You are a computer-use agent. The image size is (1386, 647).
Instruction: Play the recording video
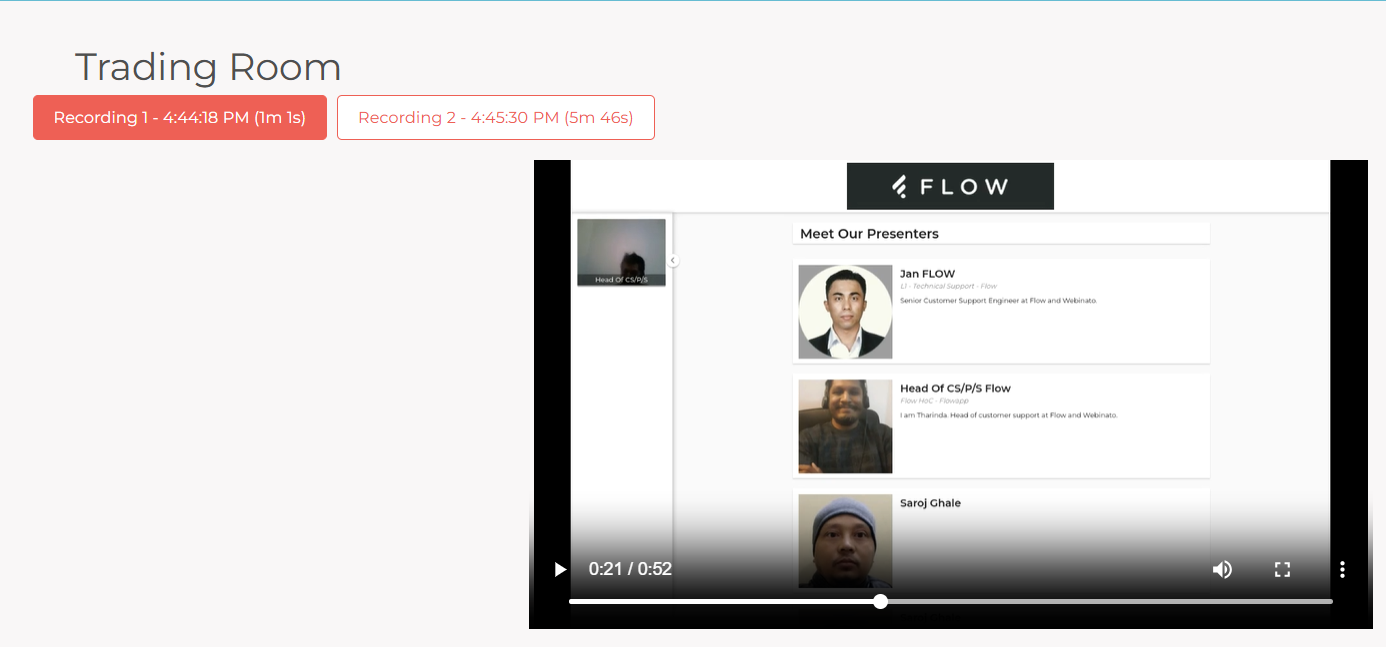click(x=560, y=569)
